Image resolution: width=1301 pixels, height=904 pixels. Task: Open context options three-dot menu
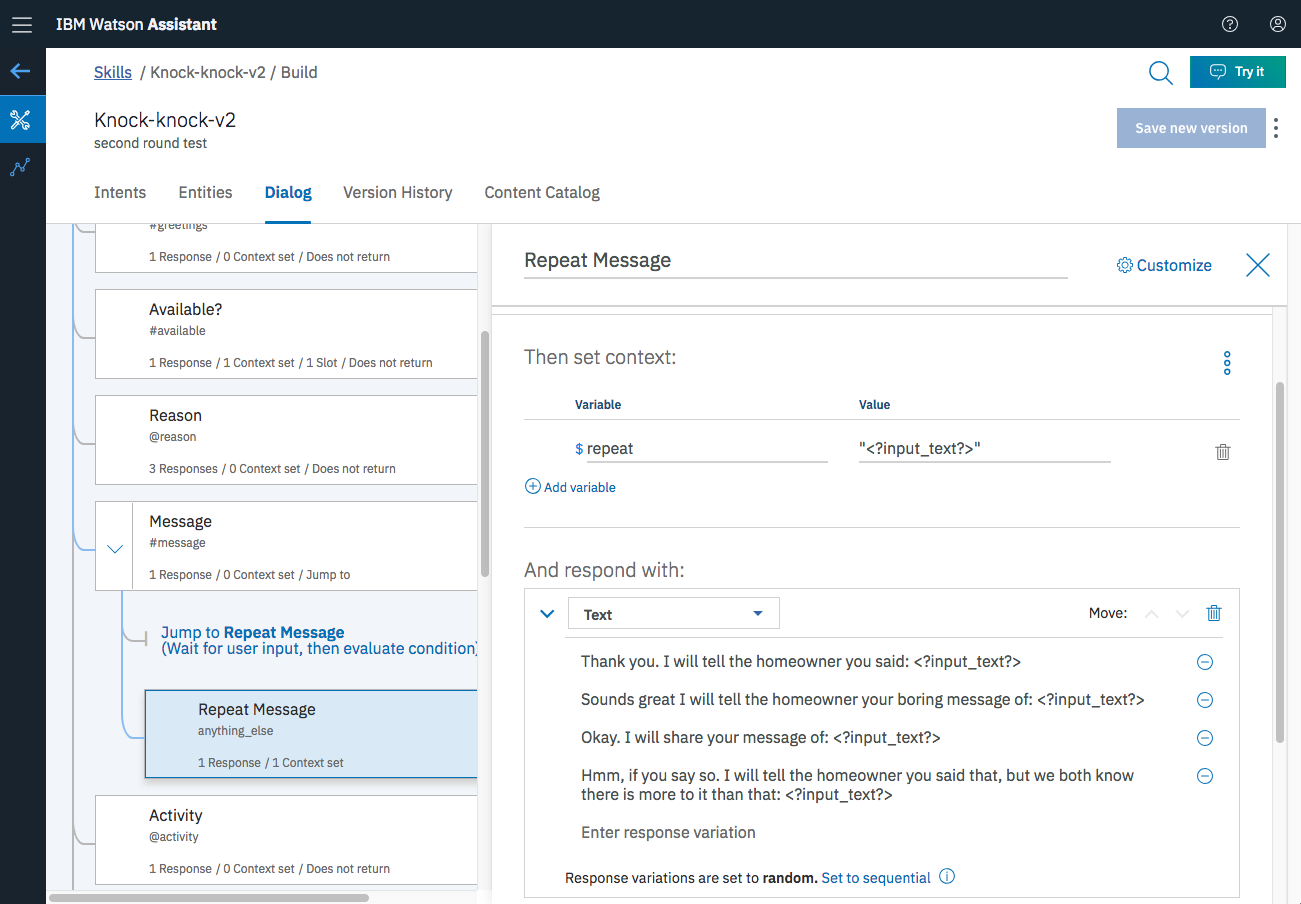click(x=1227, y=363)
